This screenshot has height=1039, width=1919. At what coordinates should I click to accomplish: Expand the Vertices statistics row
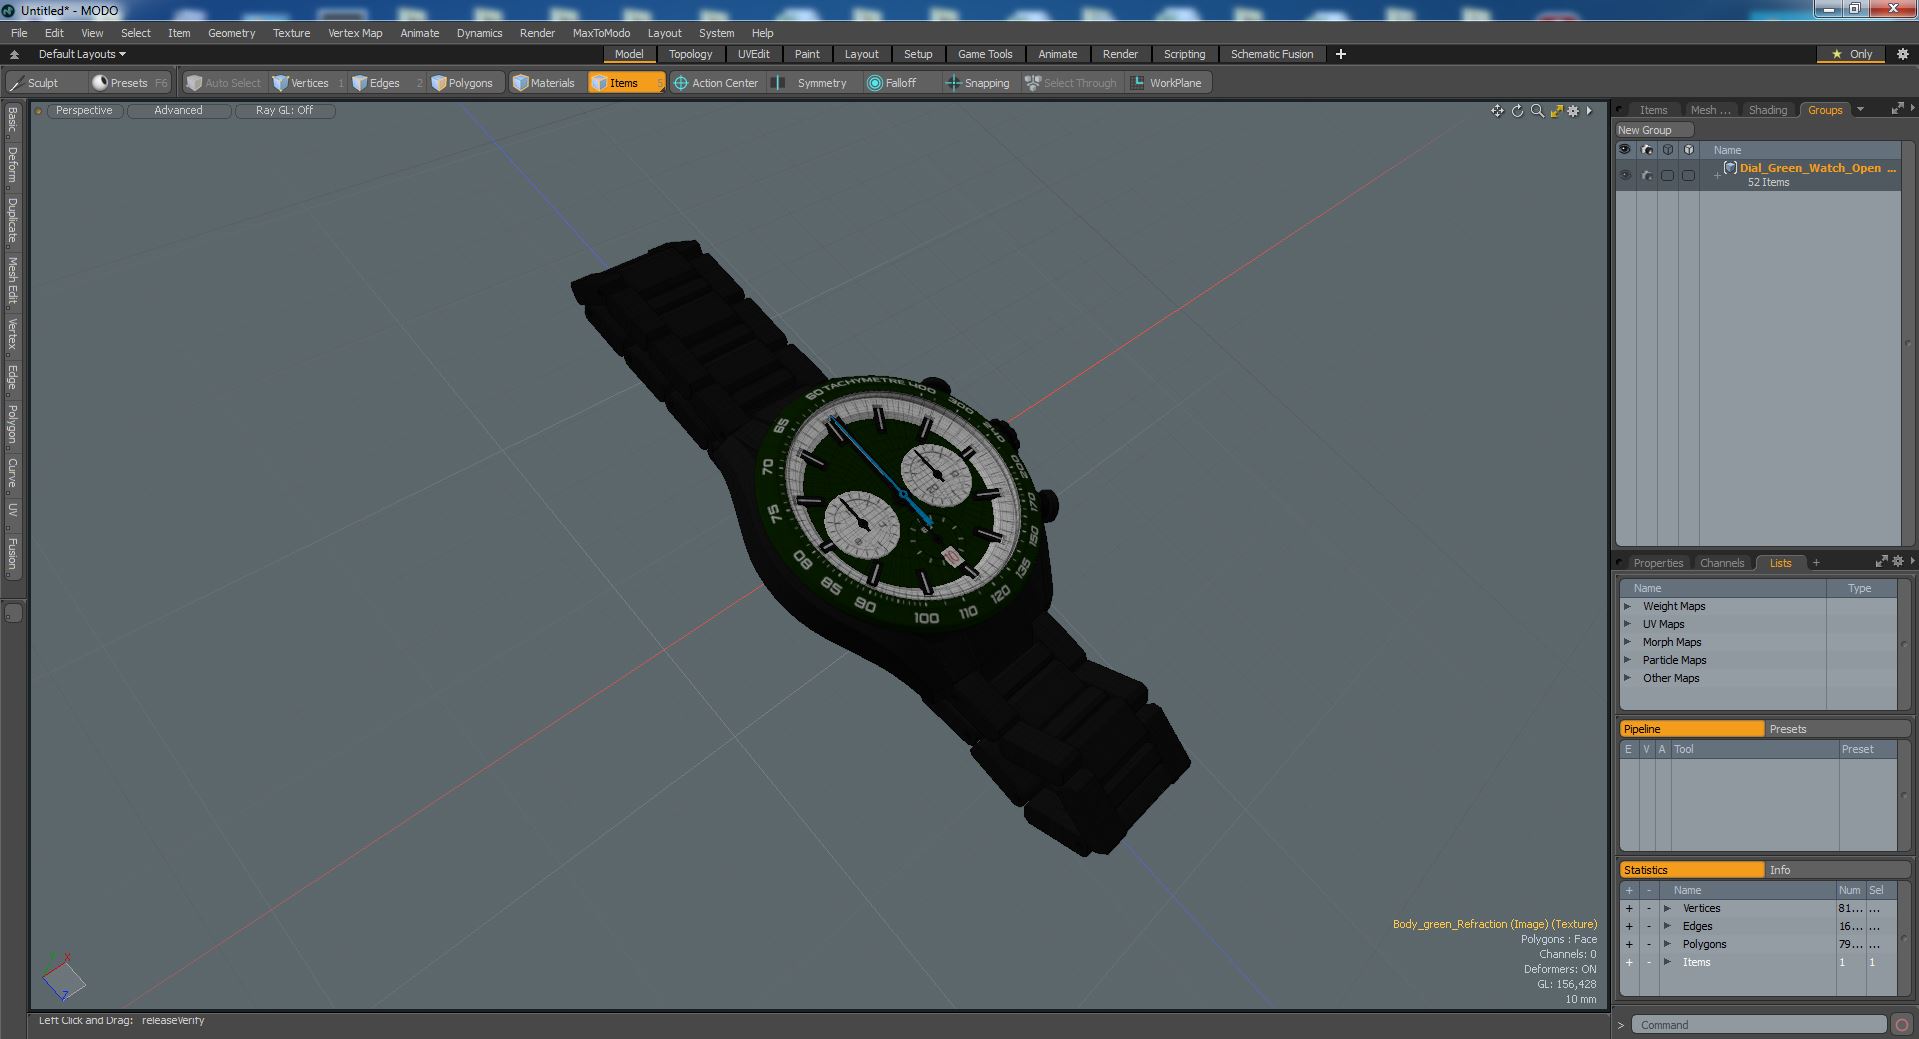[1667, 908]
